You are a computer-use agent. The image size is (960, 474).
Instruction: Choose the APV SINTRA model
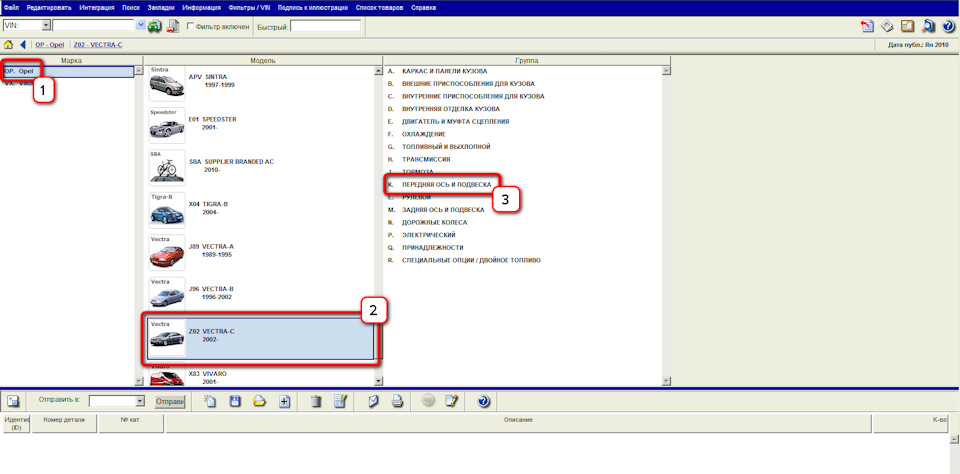pyautogui.click(x=261, y=83)
